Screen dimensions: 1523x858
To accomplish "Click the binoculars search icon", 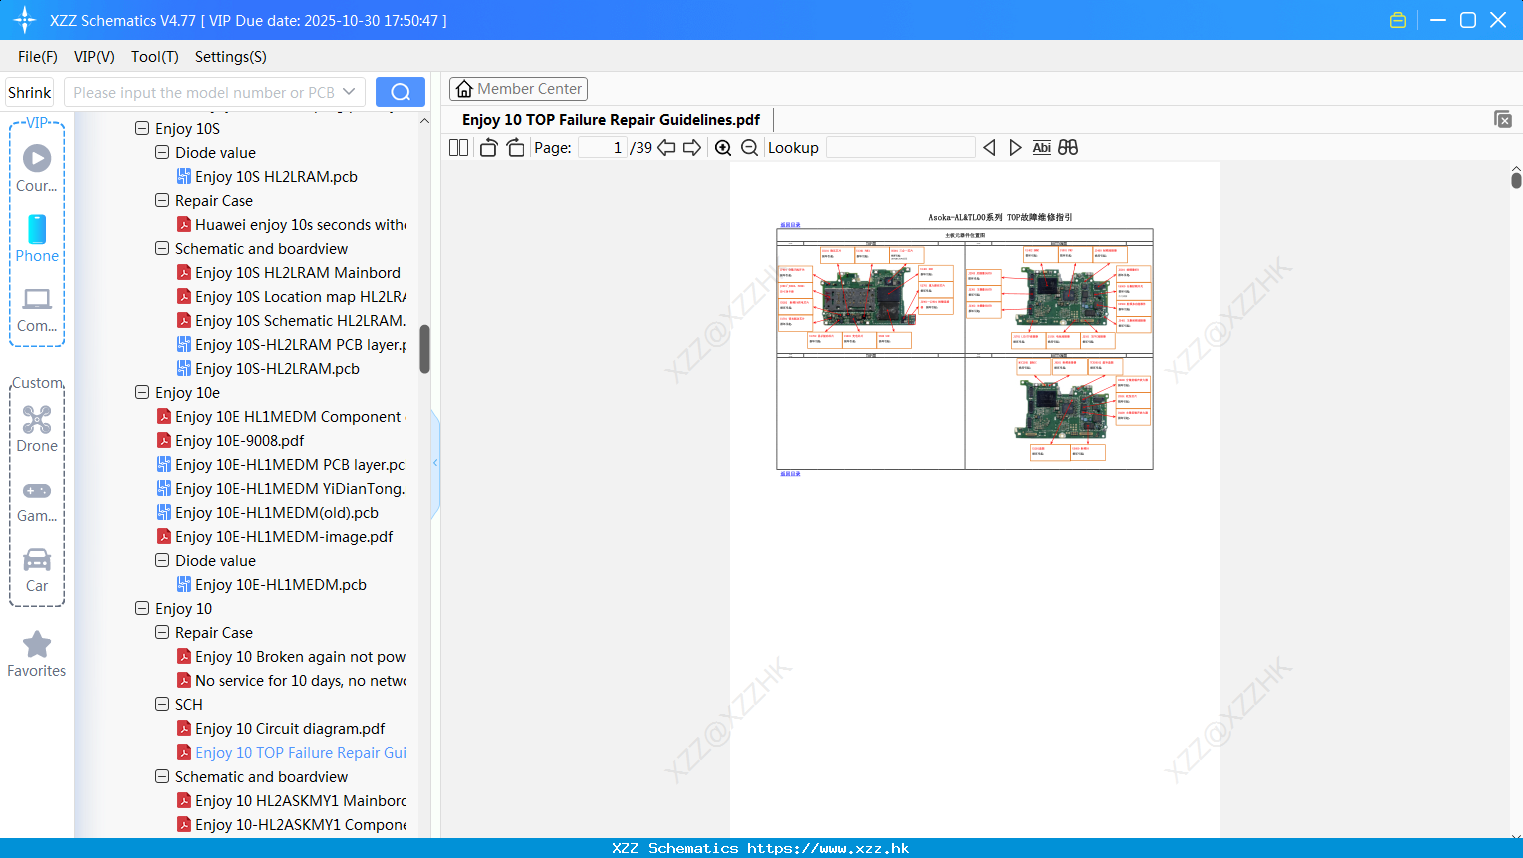I will pyautogui.click(x=1068, y=148).
